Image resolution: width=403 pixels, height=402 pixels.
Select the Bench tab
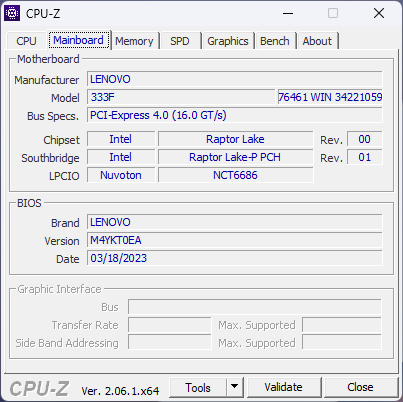coord(275,41)
